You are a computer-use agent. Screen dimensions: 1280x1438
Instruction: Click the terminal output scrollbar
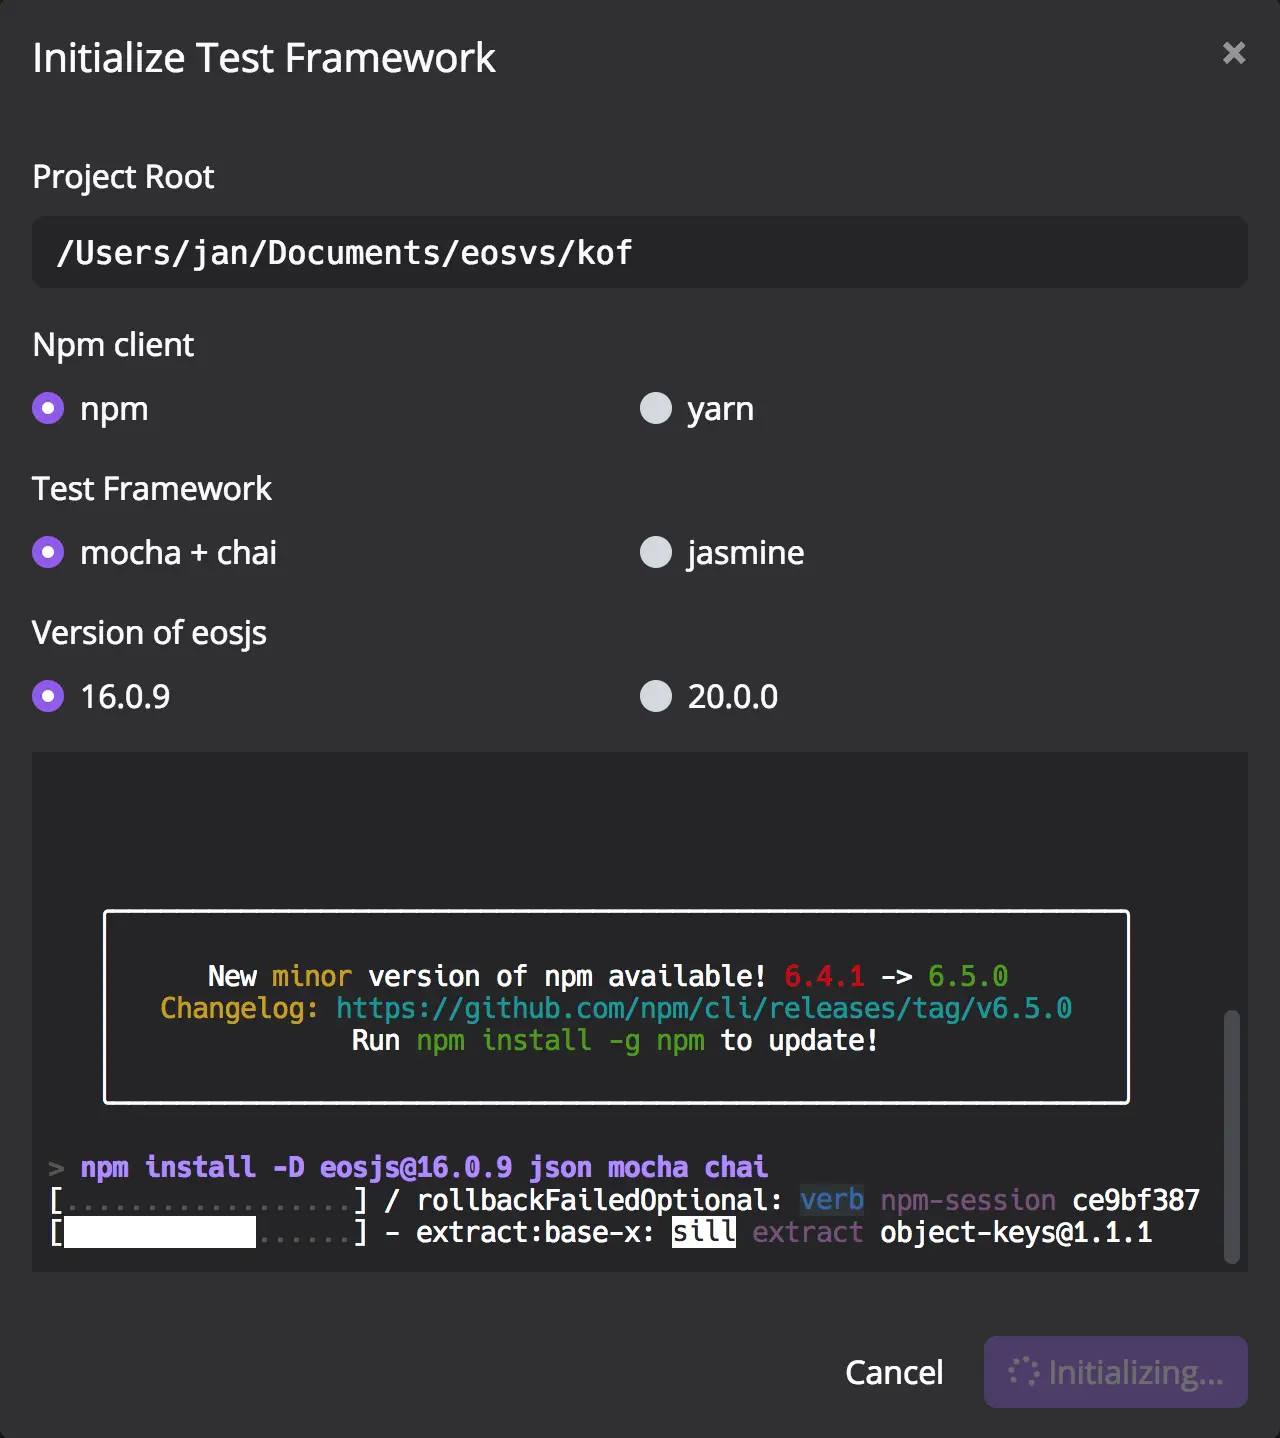click(1232, 1136)
